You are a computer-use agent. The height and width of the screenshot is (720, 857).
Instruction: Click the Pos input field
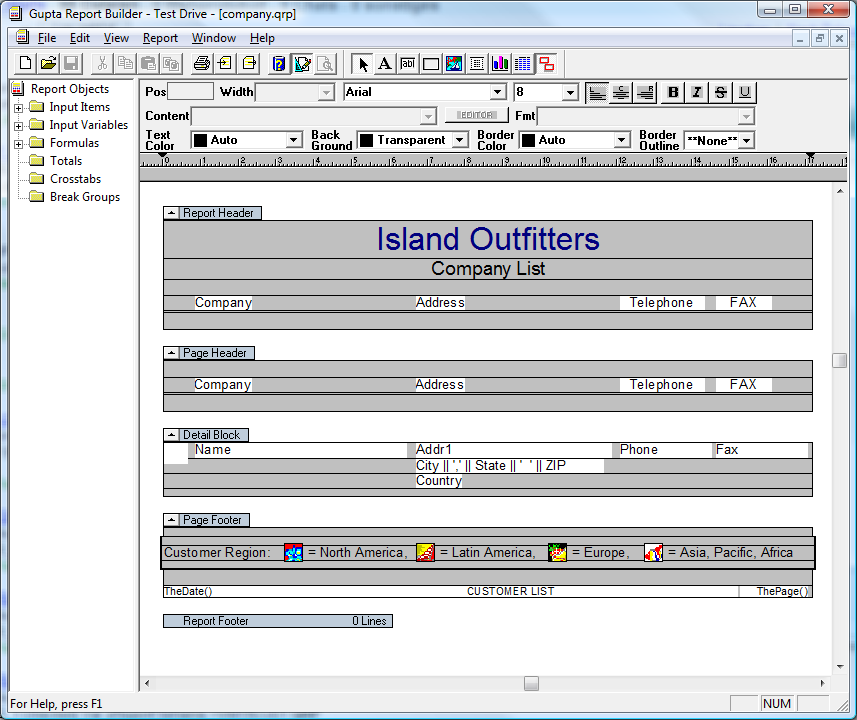190,91
